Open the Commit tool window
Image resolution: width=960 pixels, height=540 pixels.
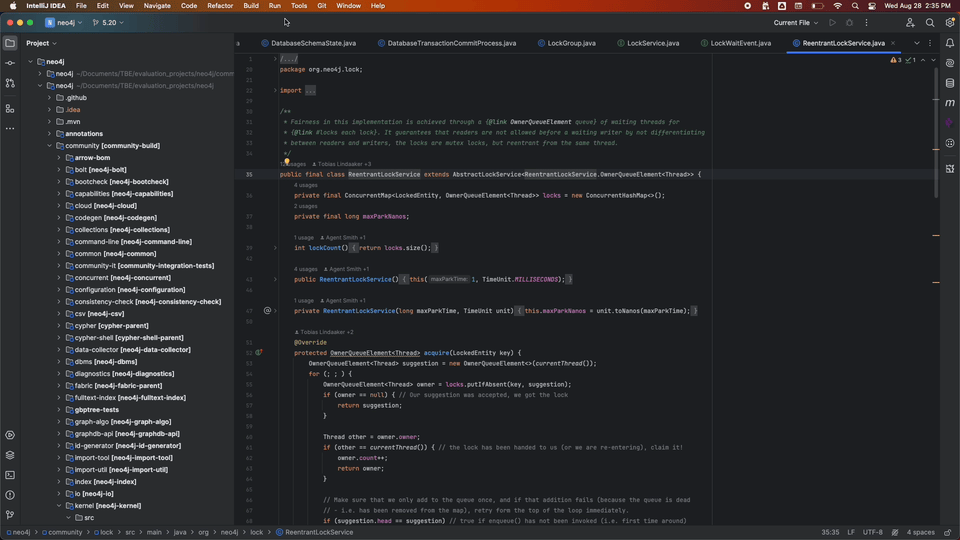click(x=10, y=63)
